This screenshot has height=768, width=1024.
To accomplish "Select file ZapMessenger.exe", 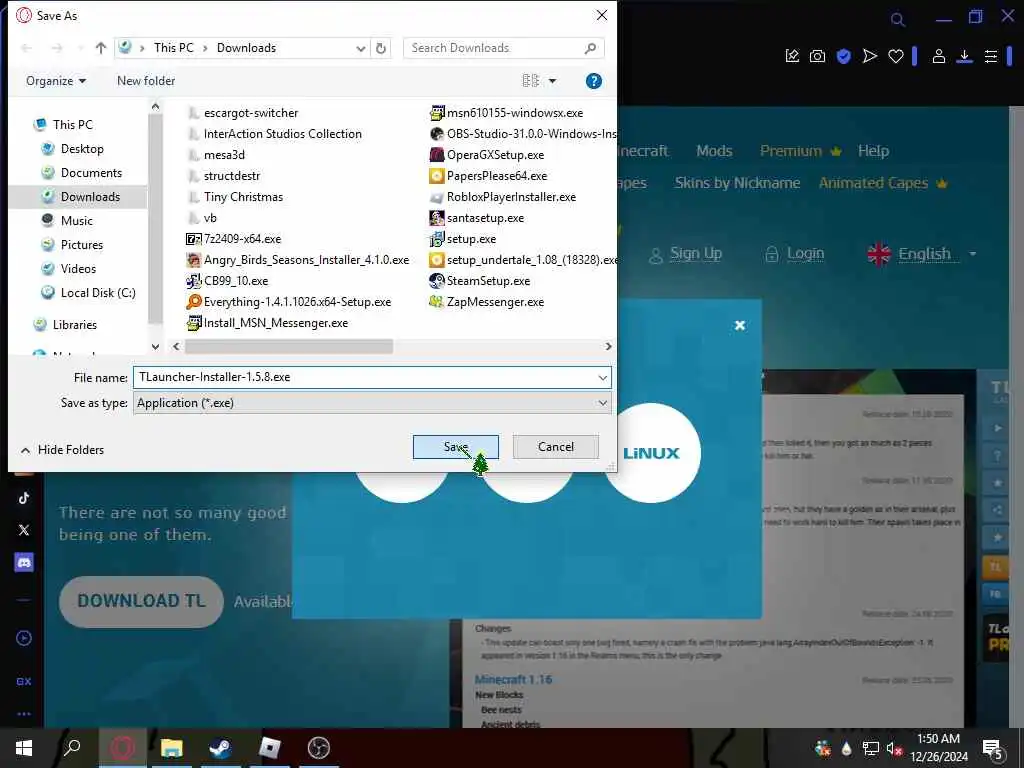I will coord(487,302).
